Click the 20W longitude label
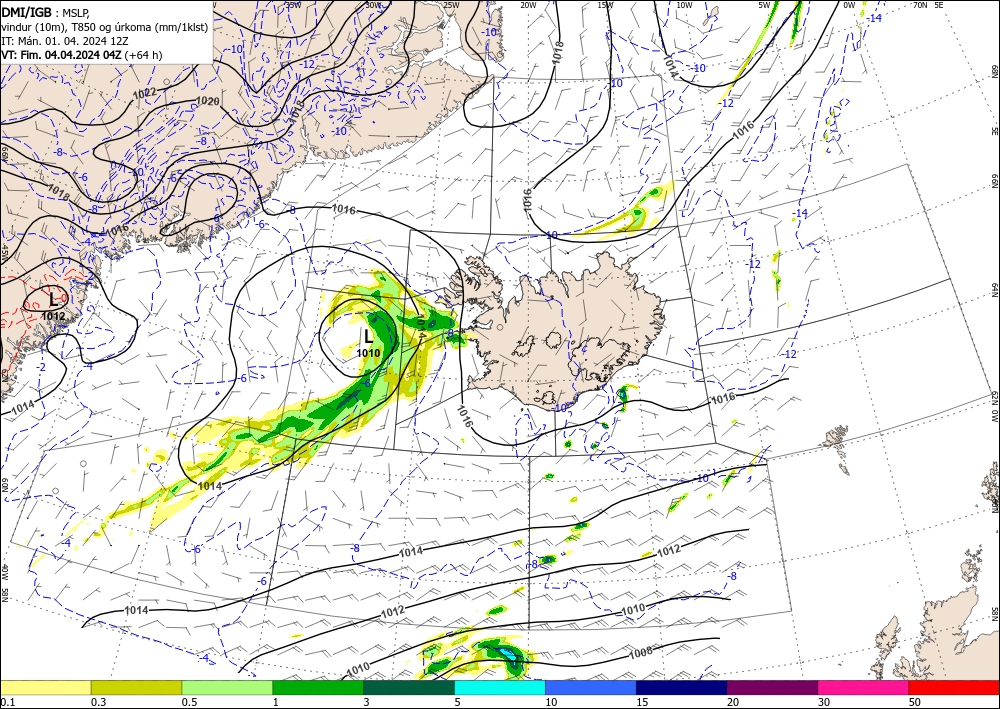Screen dimensions: 1000x709 [528, 5]
